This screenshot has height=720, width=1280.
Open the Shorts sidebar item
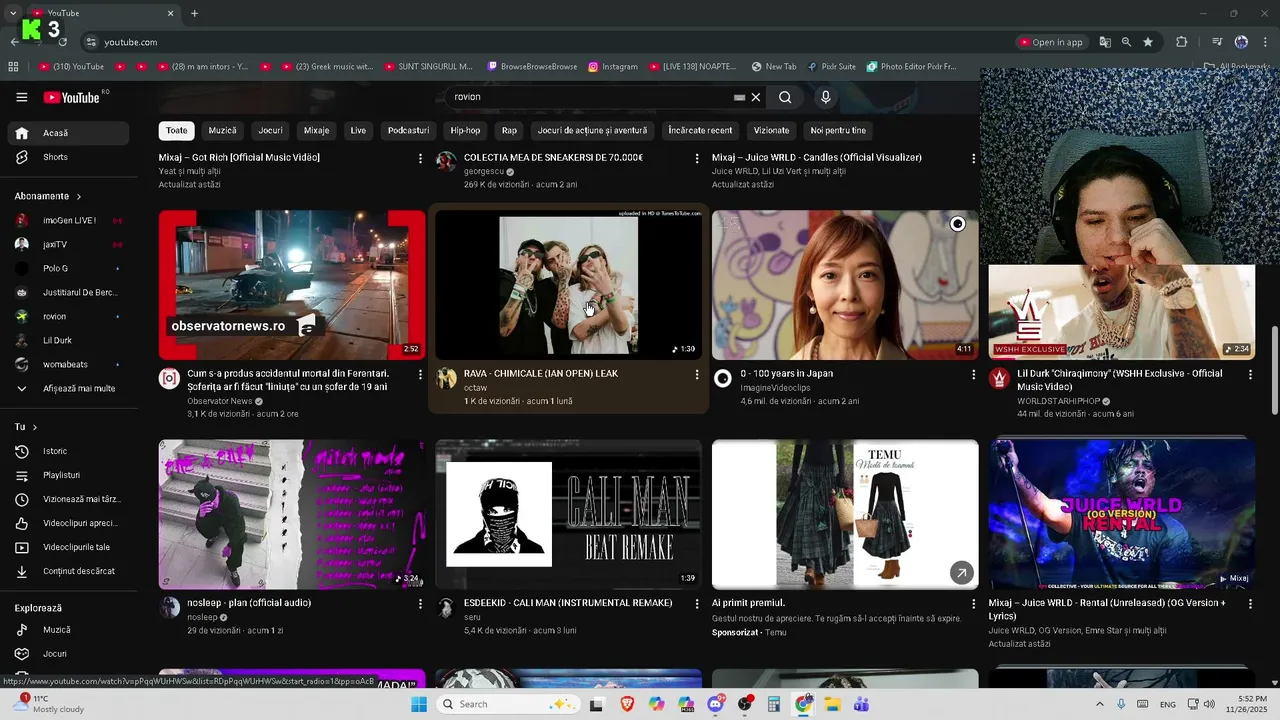(x=67, y=157)
